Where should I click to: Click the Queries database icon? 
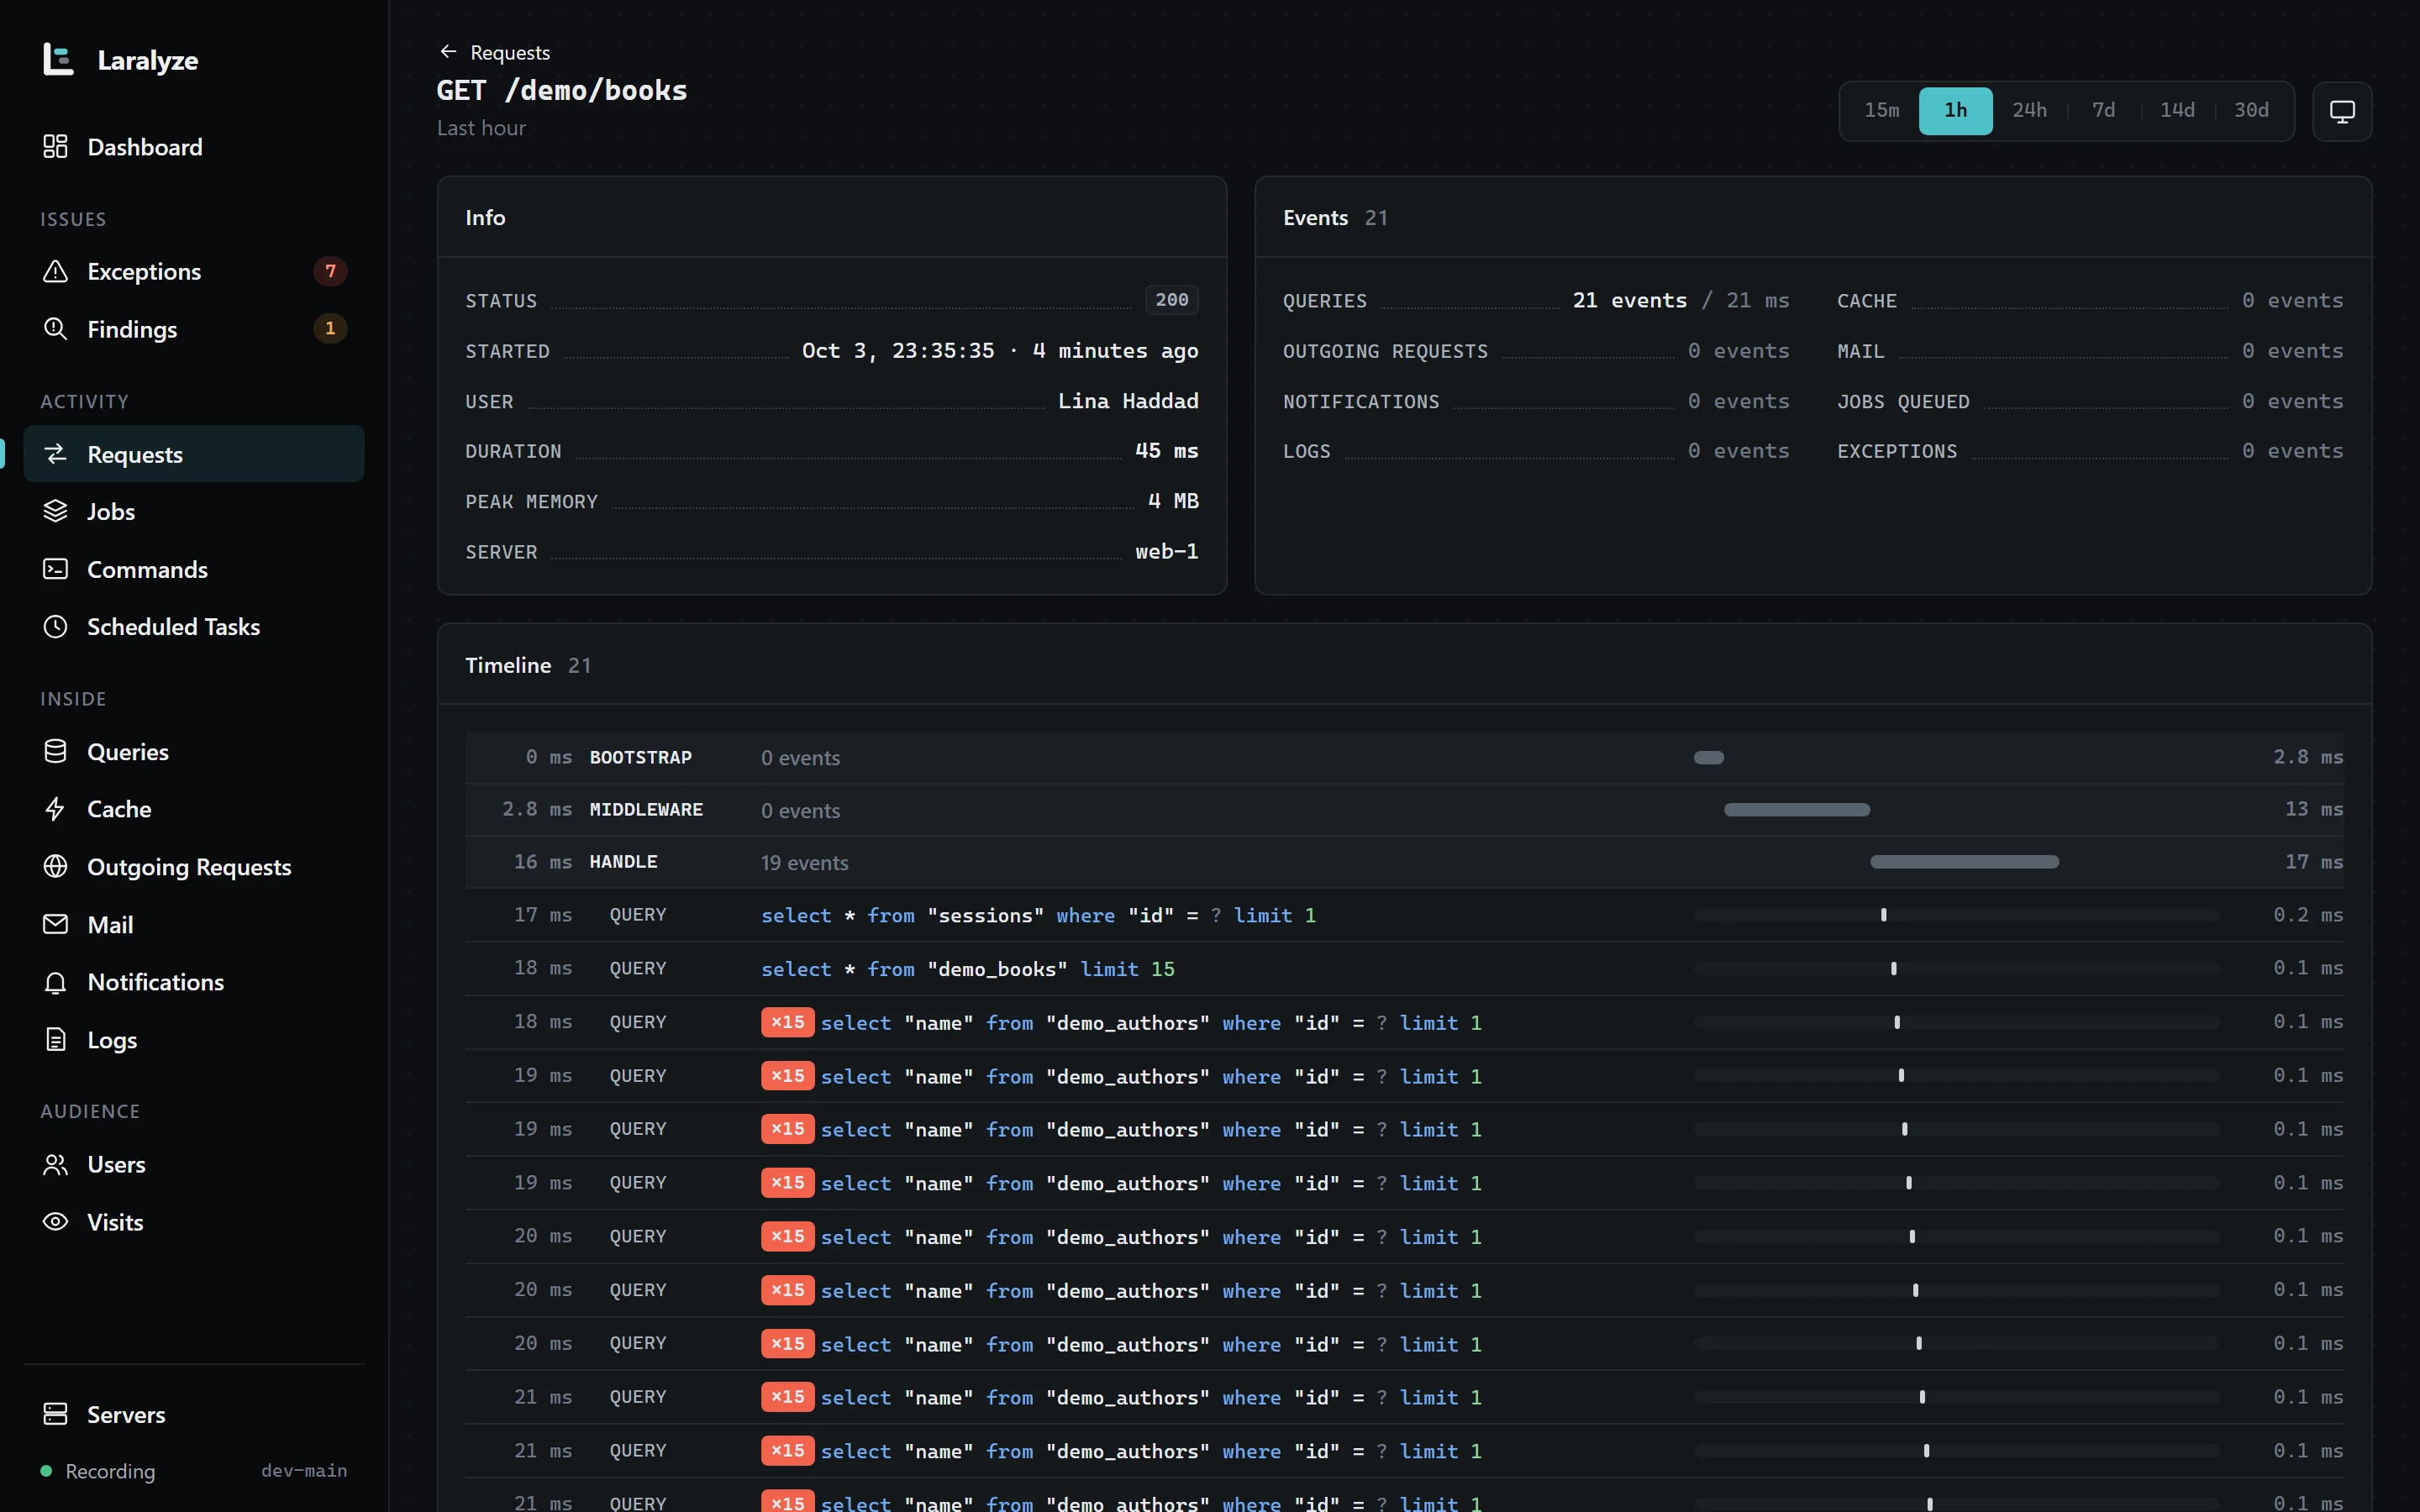pos(55,751)
